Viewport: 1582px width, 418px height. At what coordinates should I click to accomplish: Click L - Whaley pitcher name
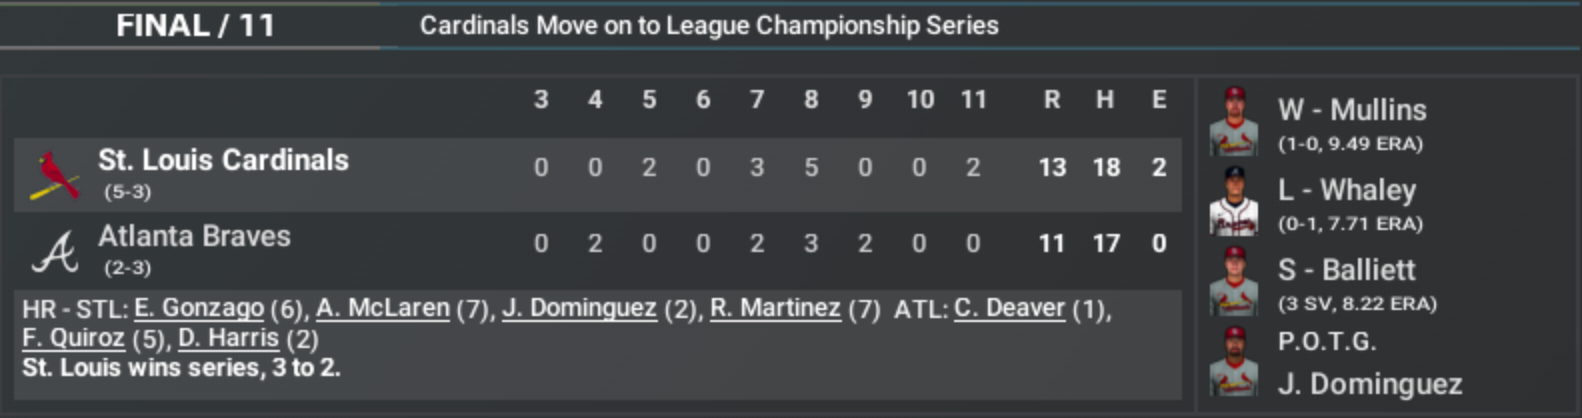click(x=1347, y=190)
